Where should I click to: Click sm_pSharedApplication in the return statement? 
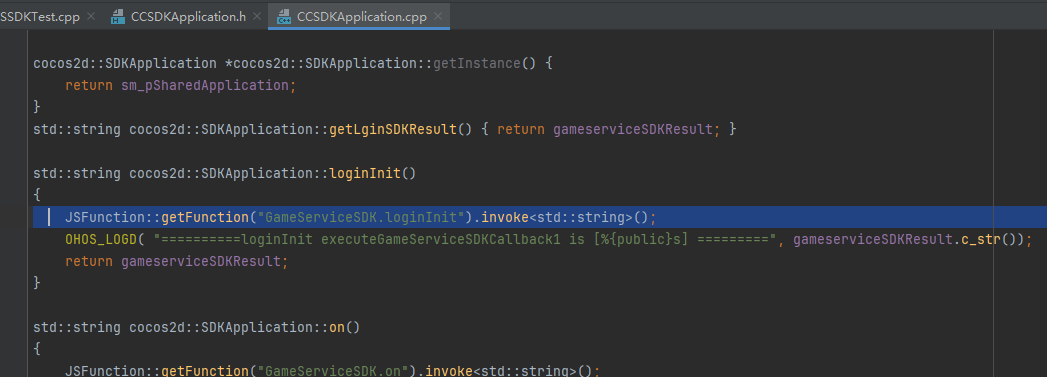pos(205,85)
